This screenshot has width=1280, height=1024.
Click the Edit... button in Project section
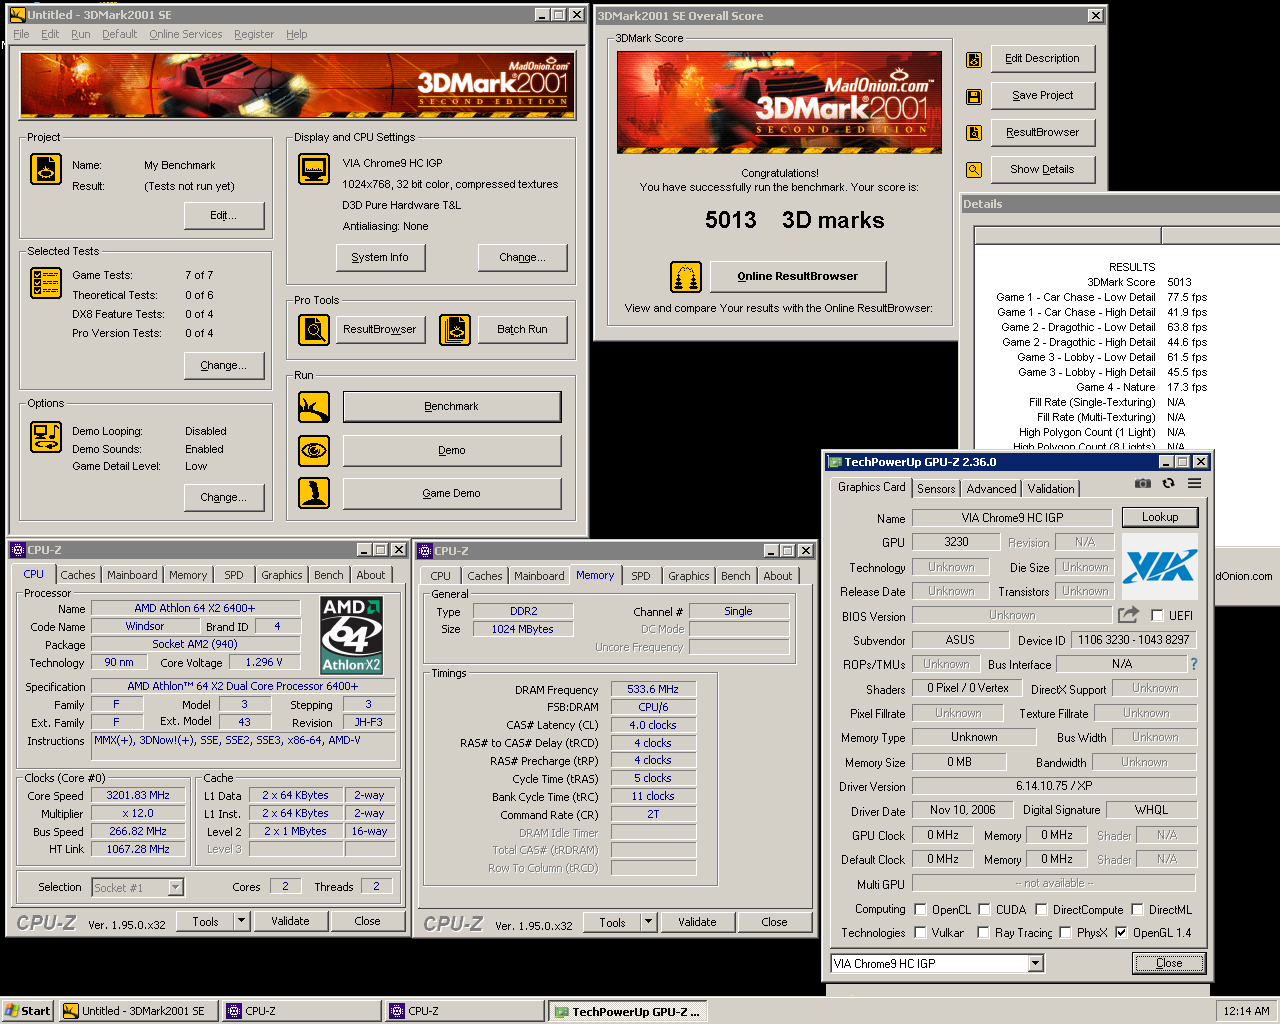tap(223, 215)
